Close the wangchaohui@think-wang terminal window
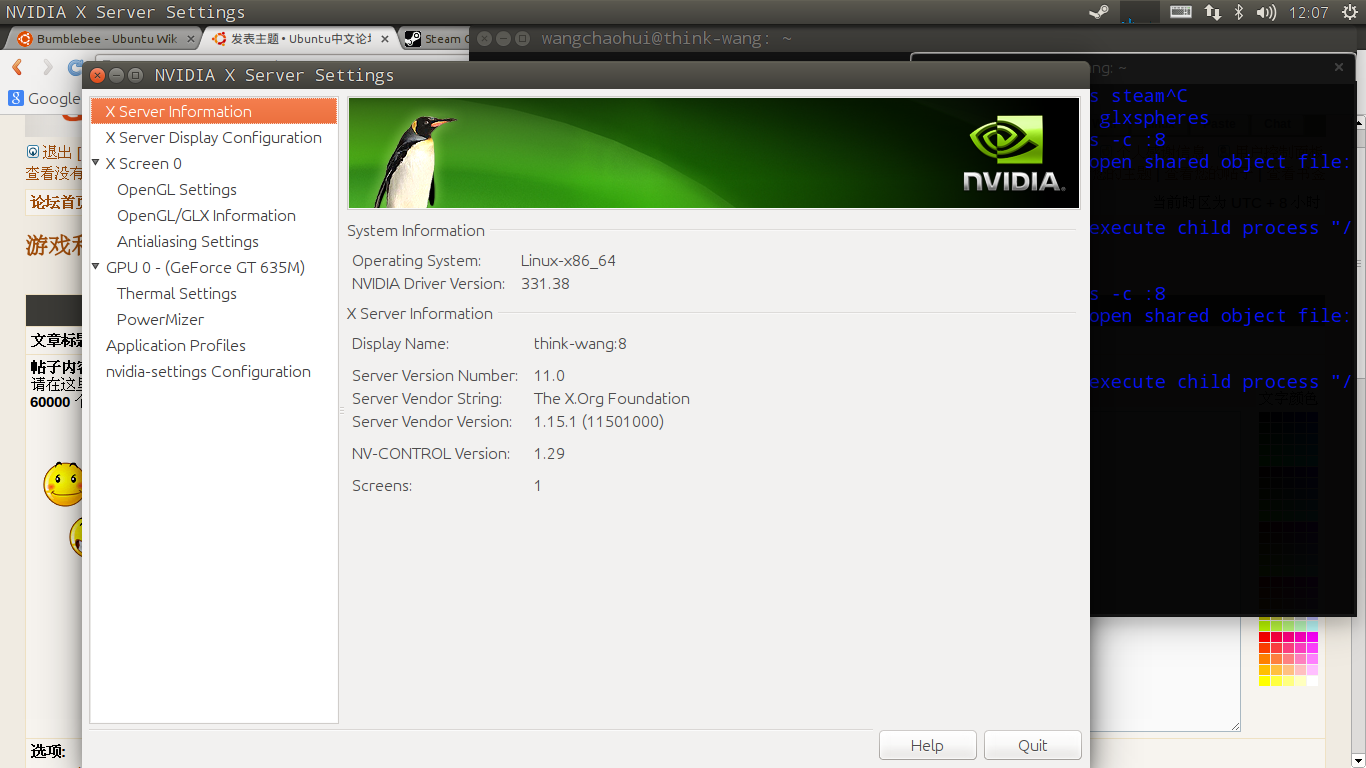 pyautogui.click(x=484, y=38)
